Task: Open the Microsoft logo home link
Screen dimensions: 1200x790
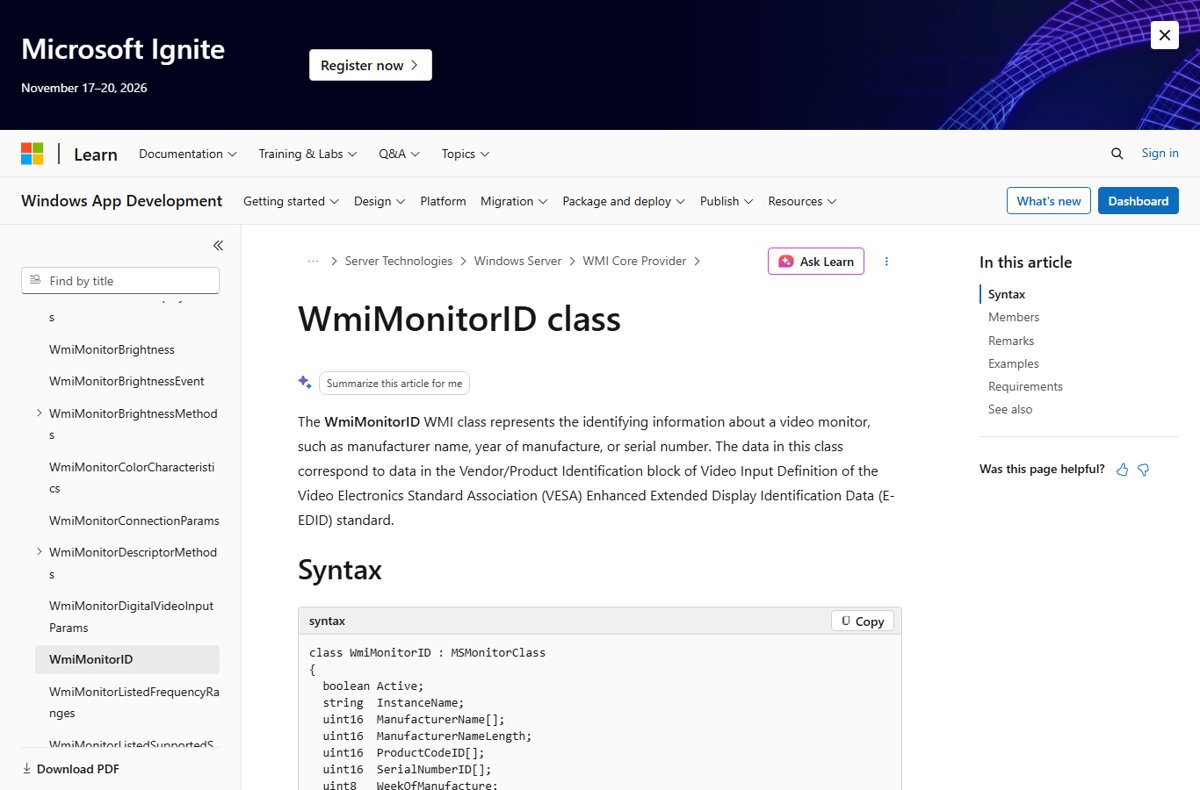Action: coord(32,154)
